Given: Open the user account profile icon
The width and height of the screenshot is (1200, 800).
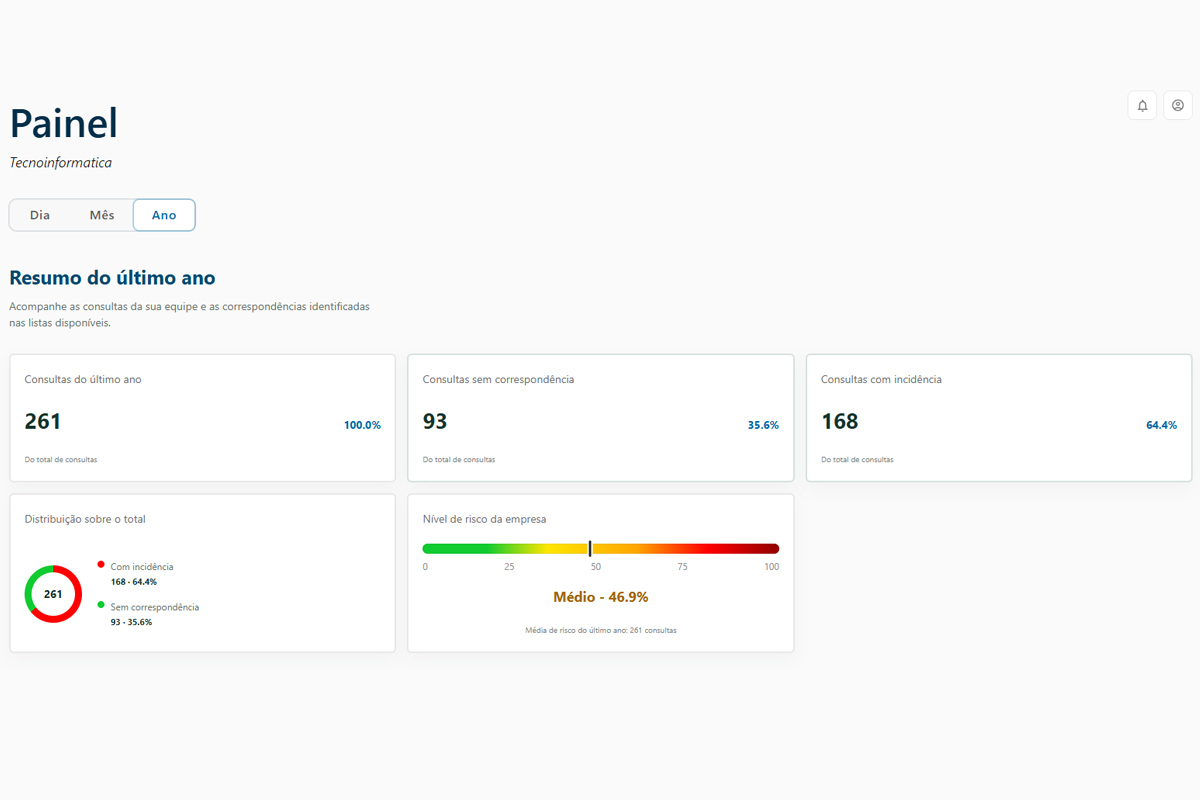Looking at the screenshot, I should (1178, 105).
